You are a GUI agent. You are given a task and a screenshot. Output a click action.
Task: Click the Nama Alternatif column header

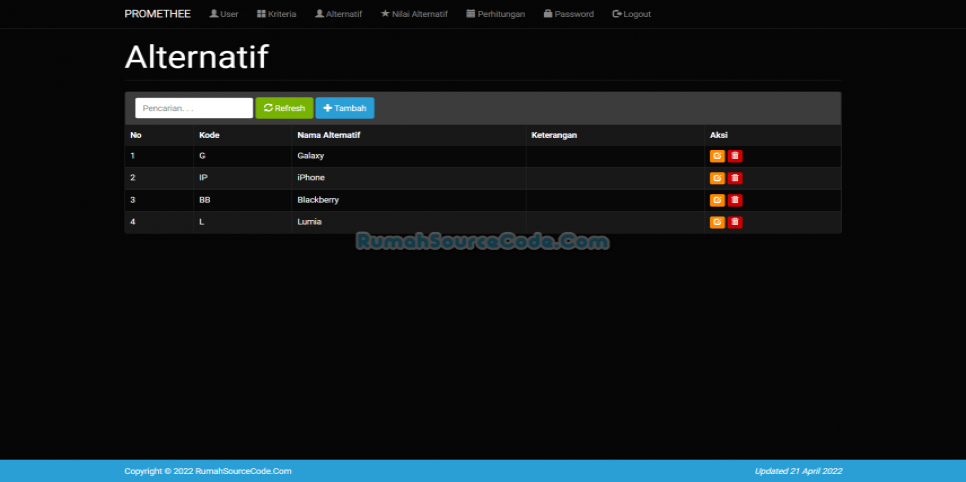[x=328, y=135]
